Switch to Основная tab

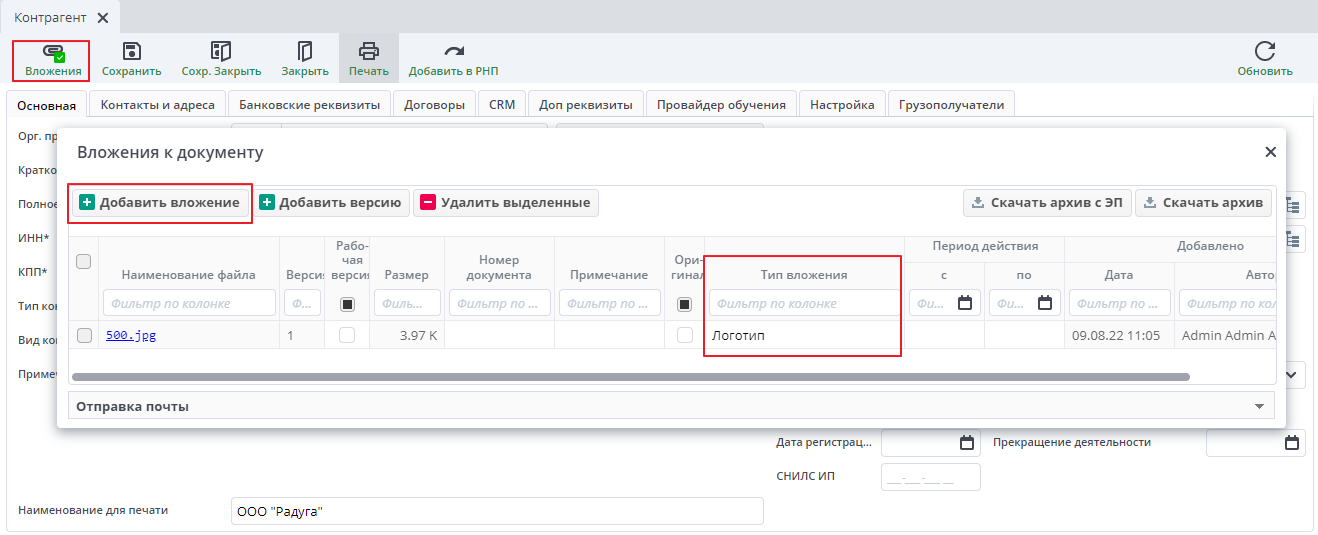47,105
